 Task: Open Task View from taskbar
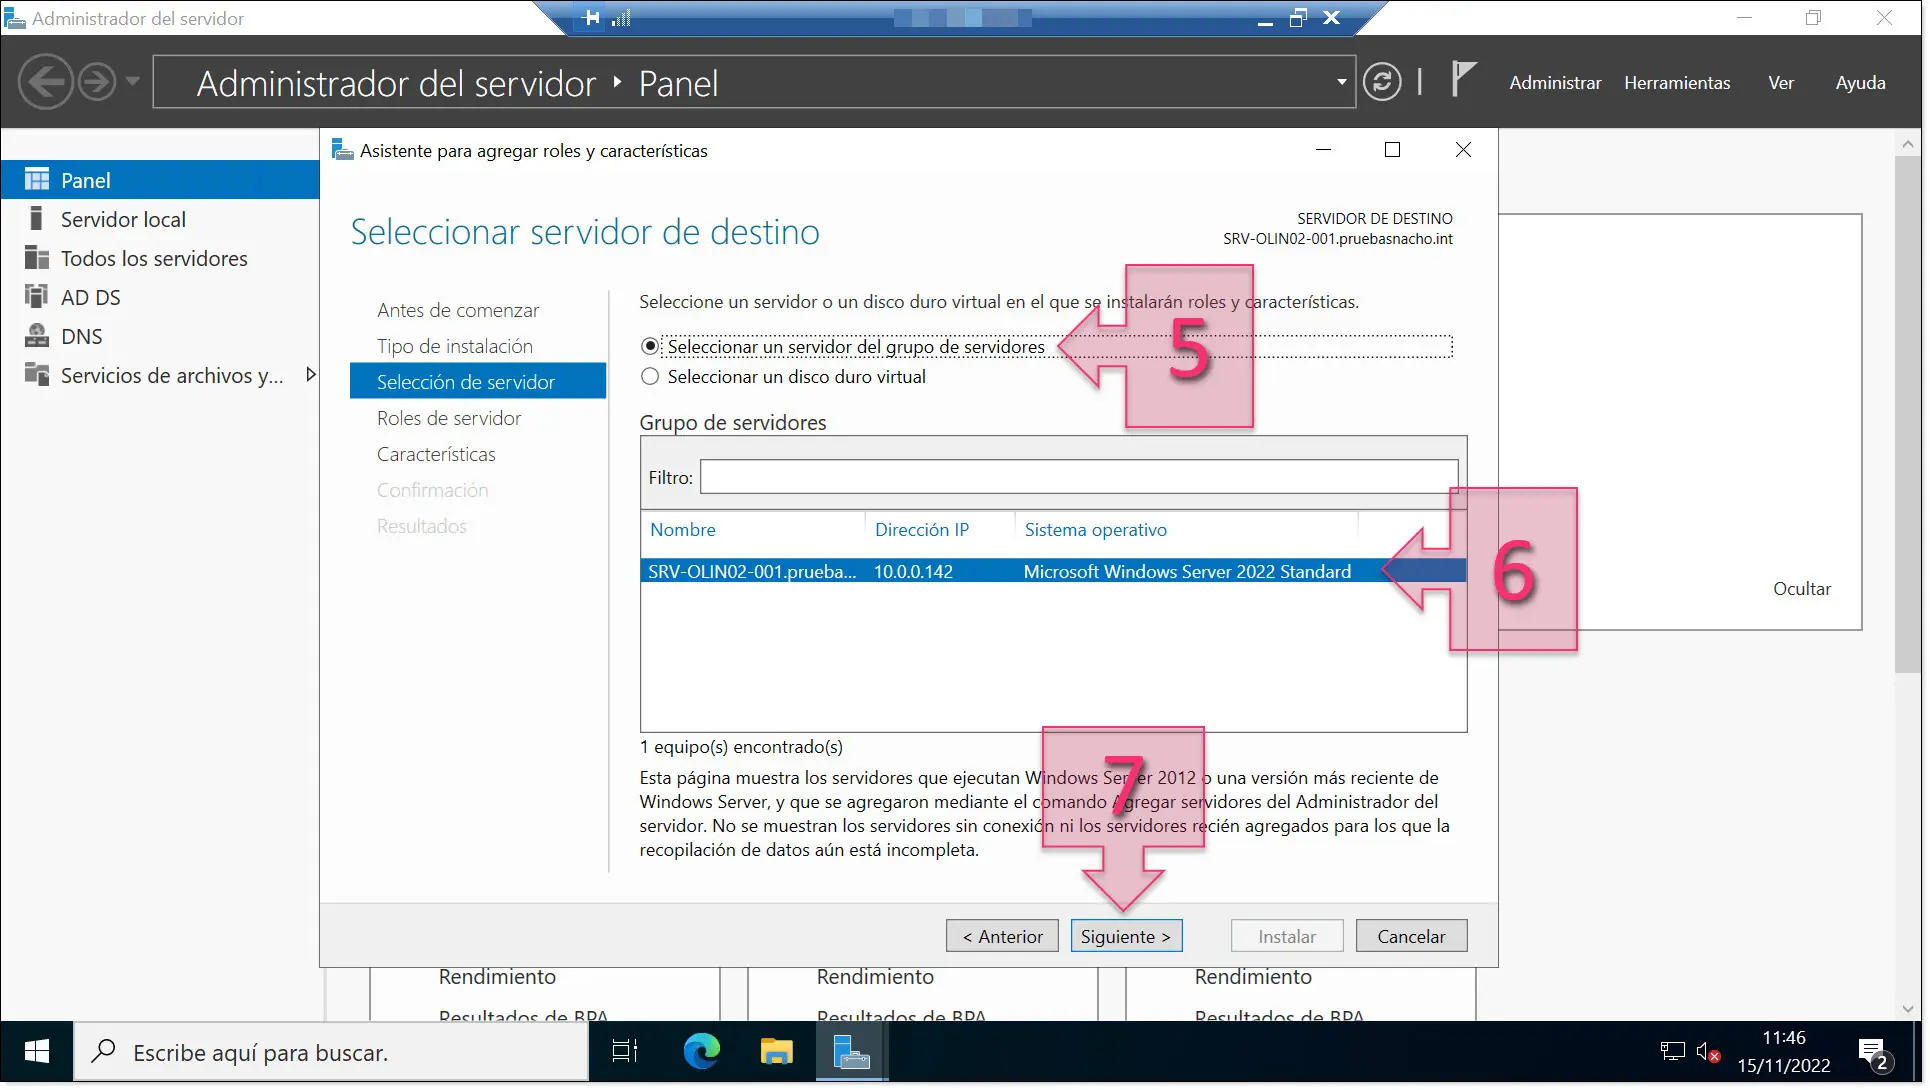[x=625, y=1052]
